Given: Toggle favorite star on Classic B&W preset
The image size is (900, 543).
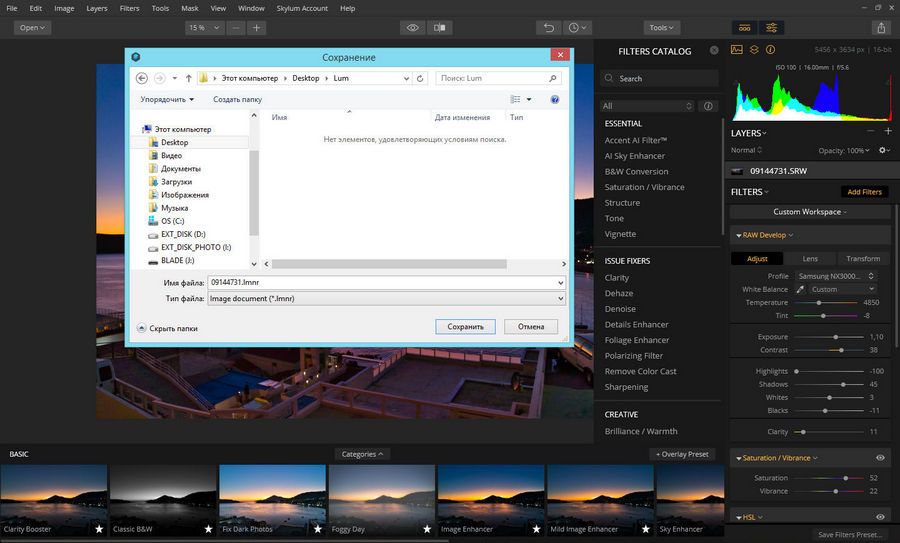Looking at the screenshot, I should (208, 529).
